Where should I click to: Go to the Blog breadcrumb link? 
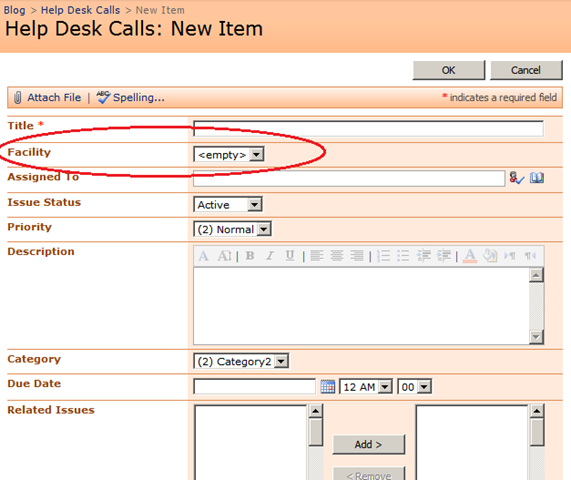click(15, 10)
